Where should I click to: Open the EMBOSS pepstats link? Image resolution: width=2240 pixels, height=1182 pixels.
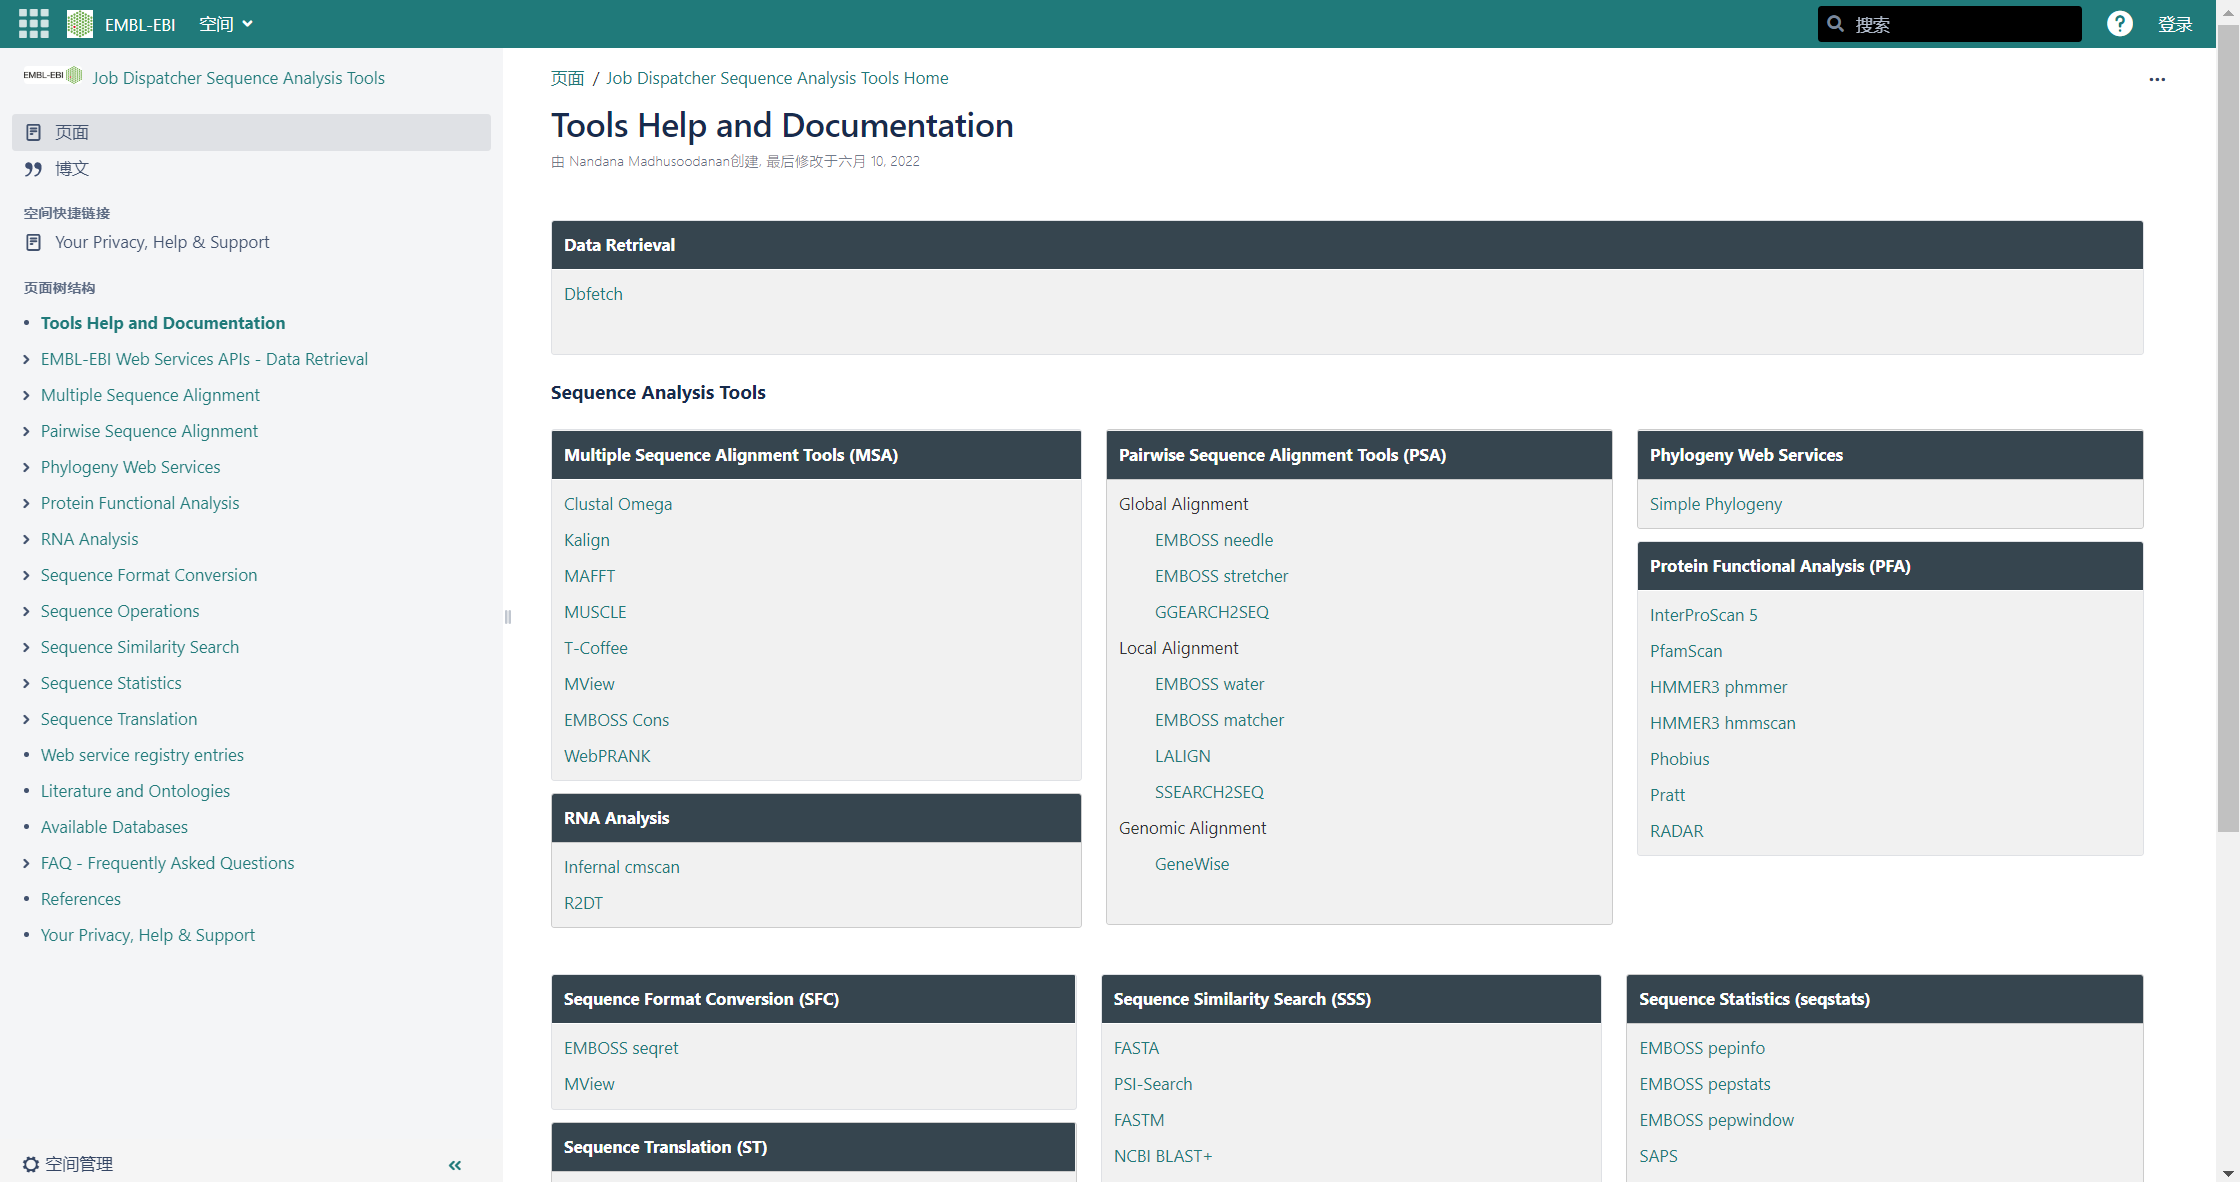click(x=1705, y=1084)
